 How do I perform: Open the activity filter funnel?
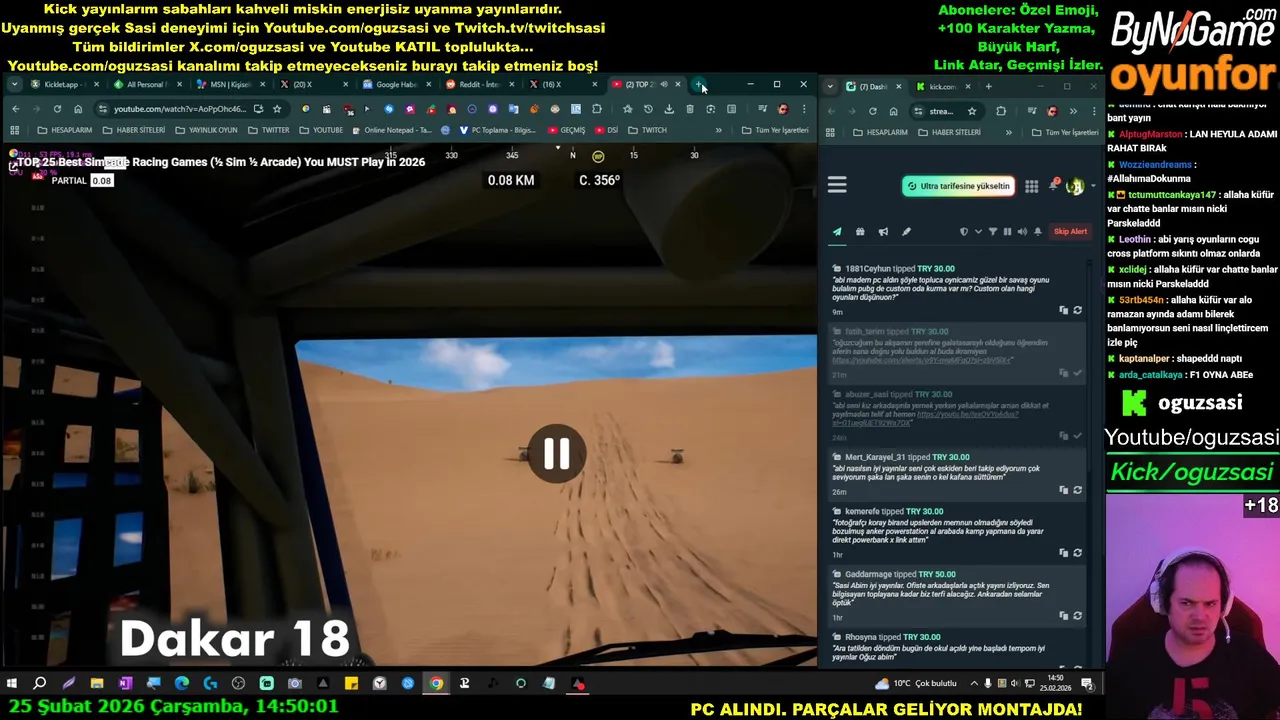pyautogui.click(x=993, y=232)
